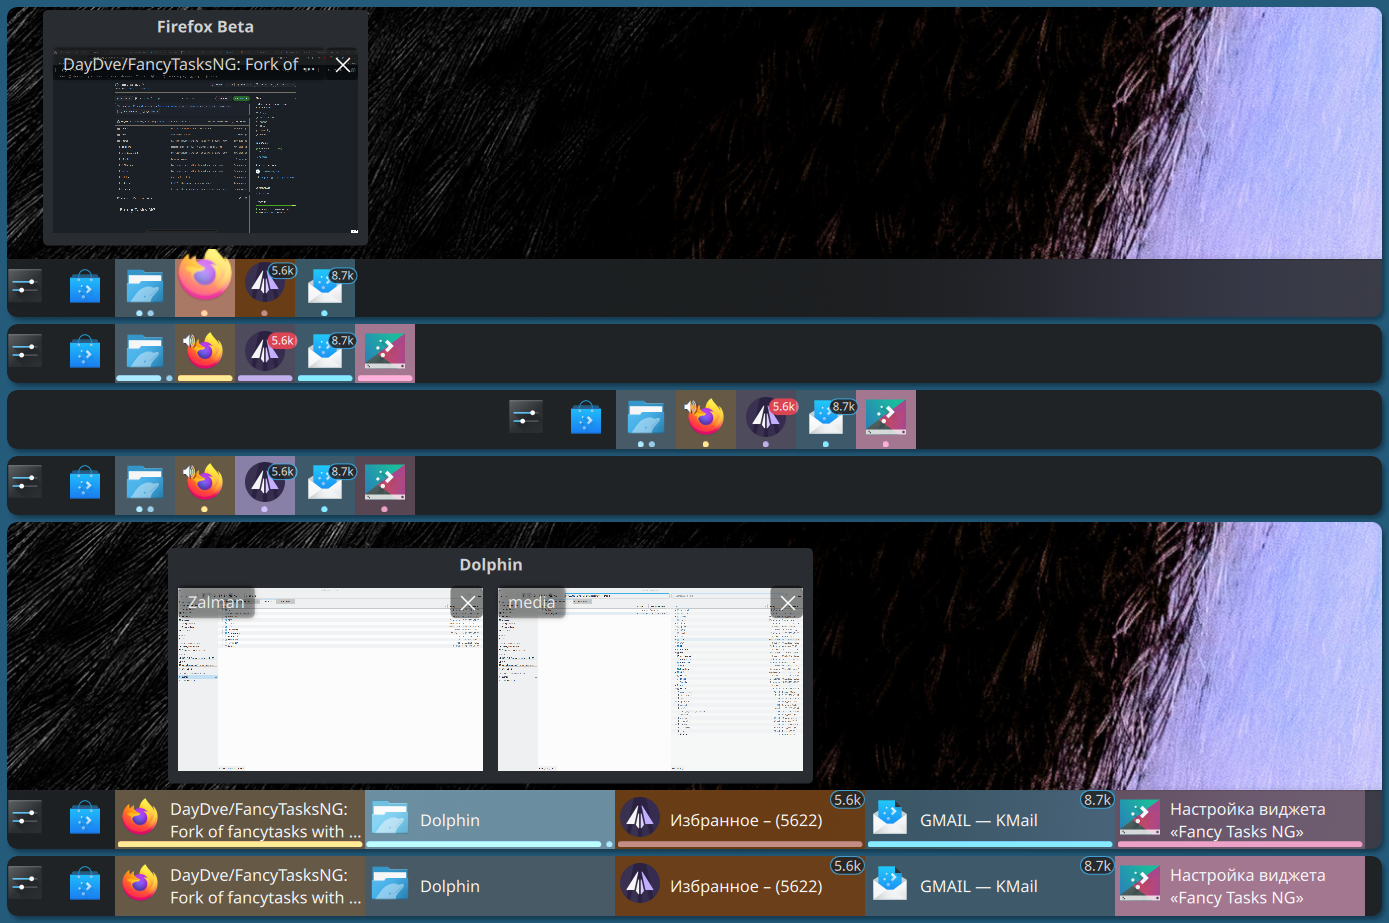Switch to Настройка виджета task in fifth taskbar
The image size is (1389, 923).
tap(1240, 820)
